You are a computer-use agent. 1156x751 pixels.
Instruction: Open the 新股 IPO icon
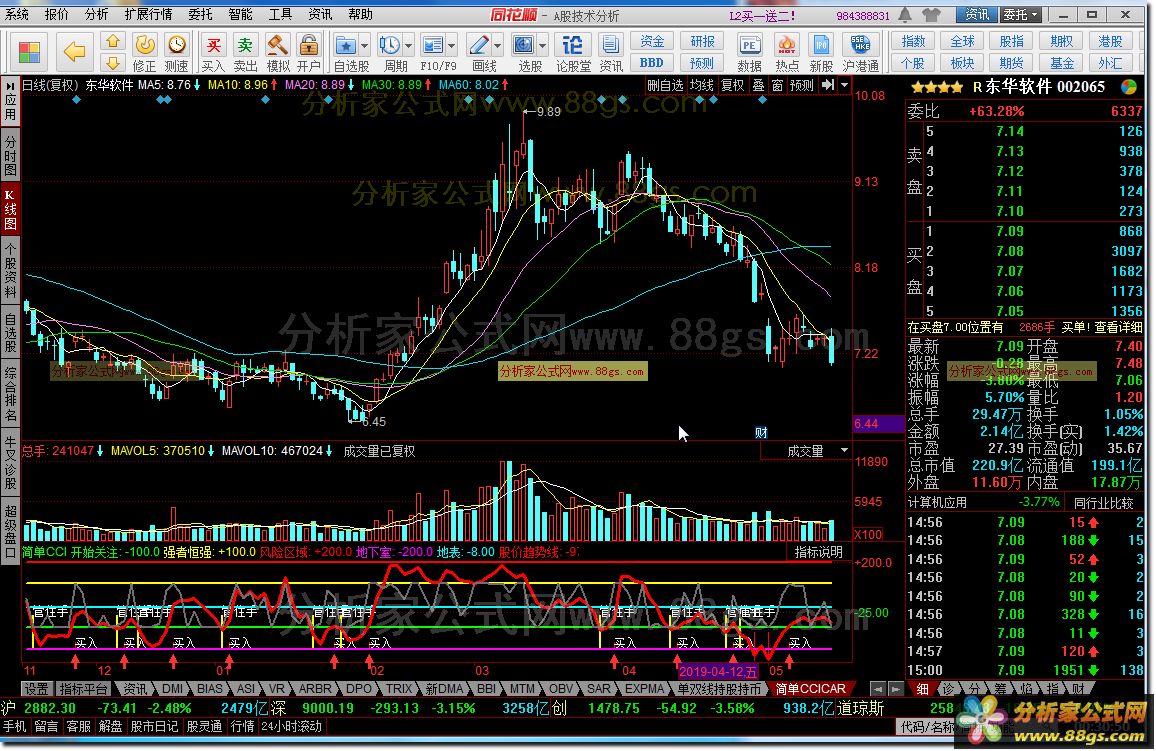tap(821, 53)
